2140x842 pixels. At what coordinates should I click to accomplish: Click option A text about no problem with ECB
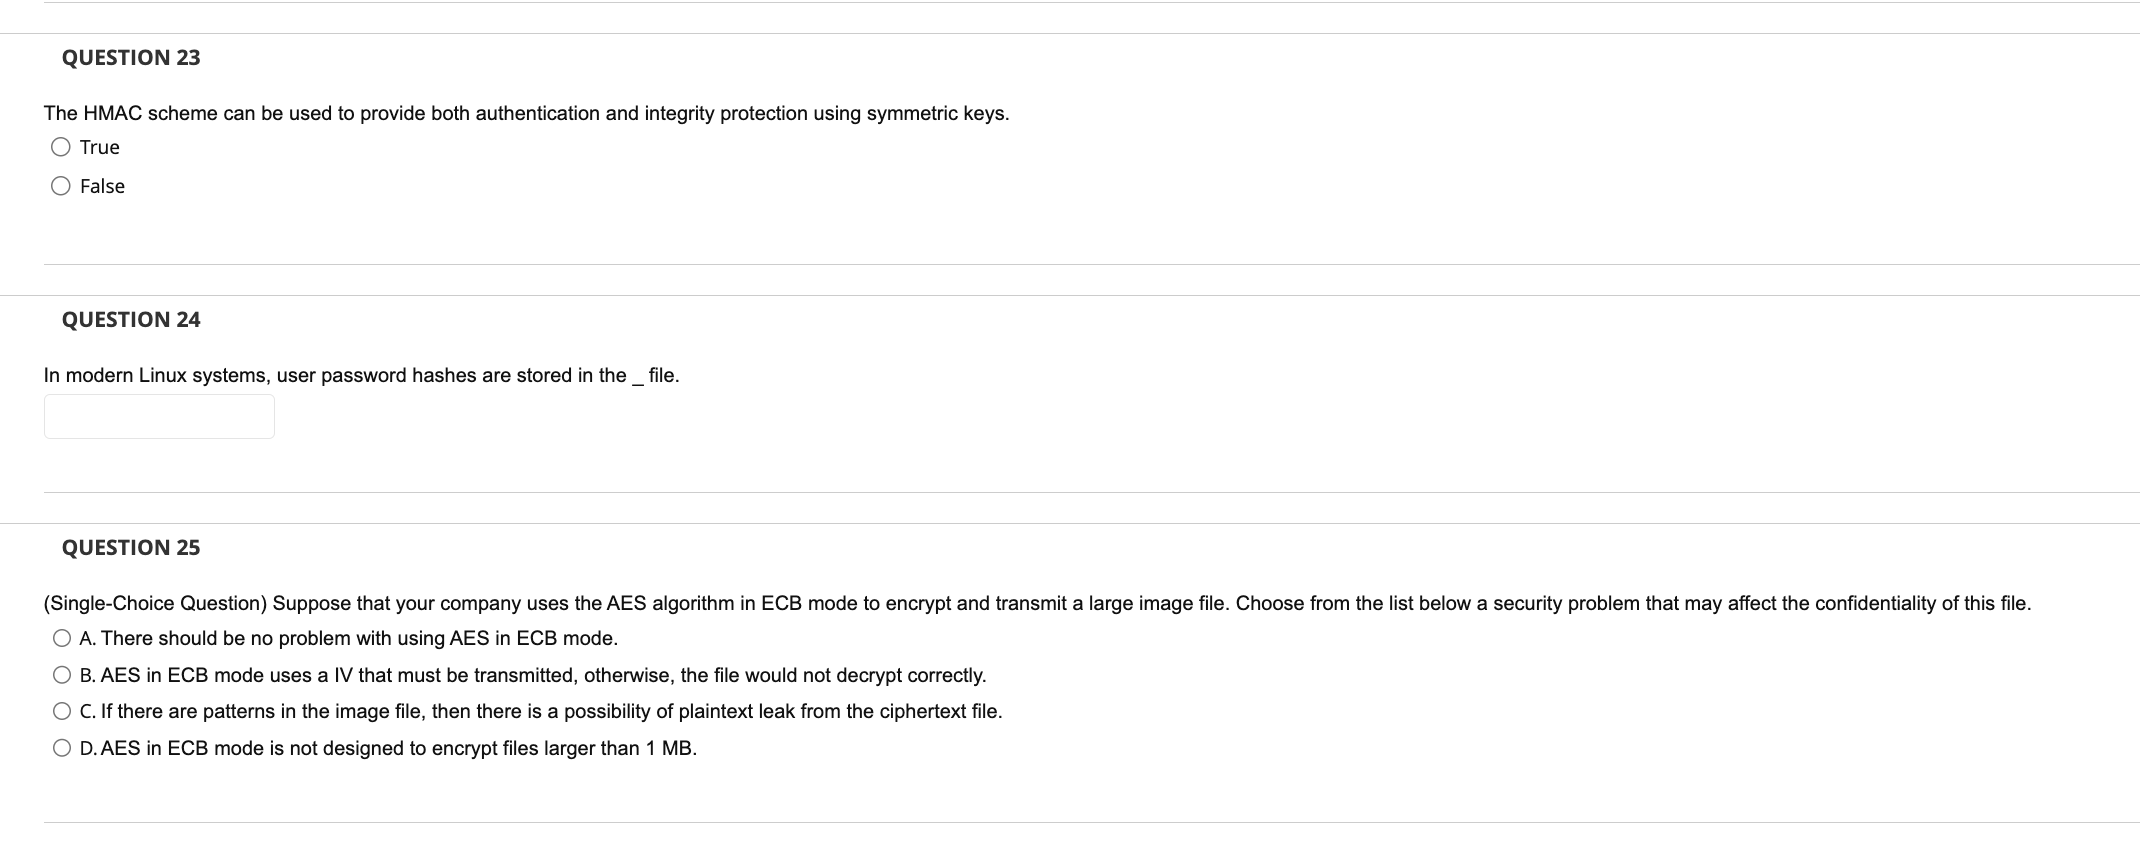click(x=348, y=637)
